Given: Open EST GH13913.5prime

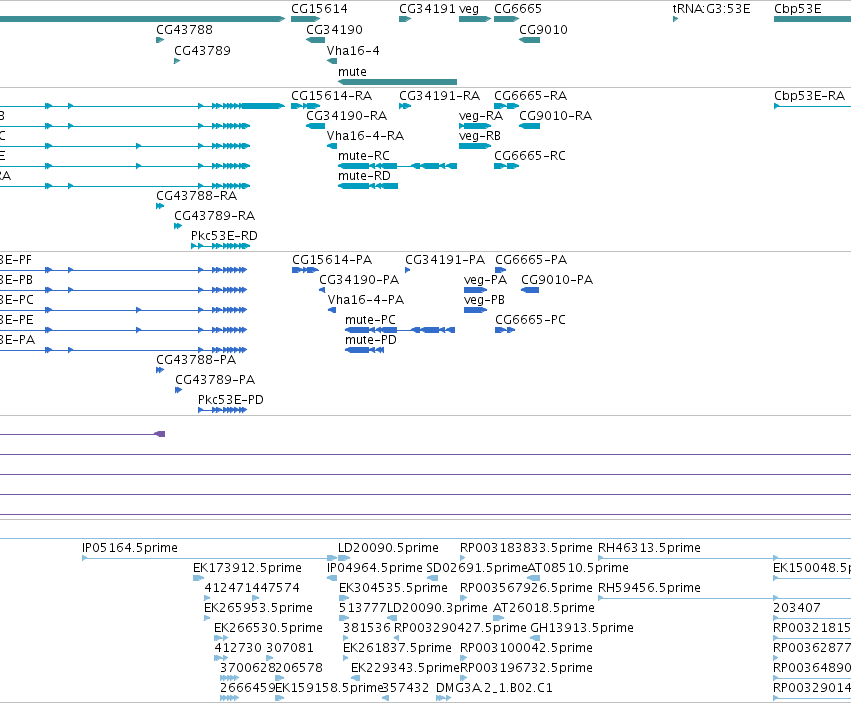Looking at the screenshot, I should (582, 628).
